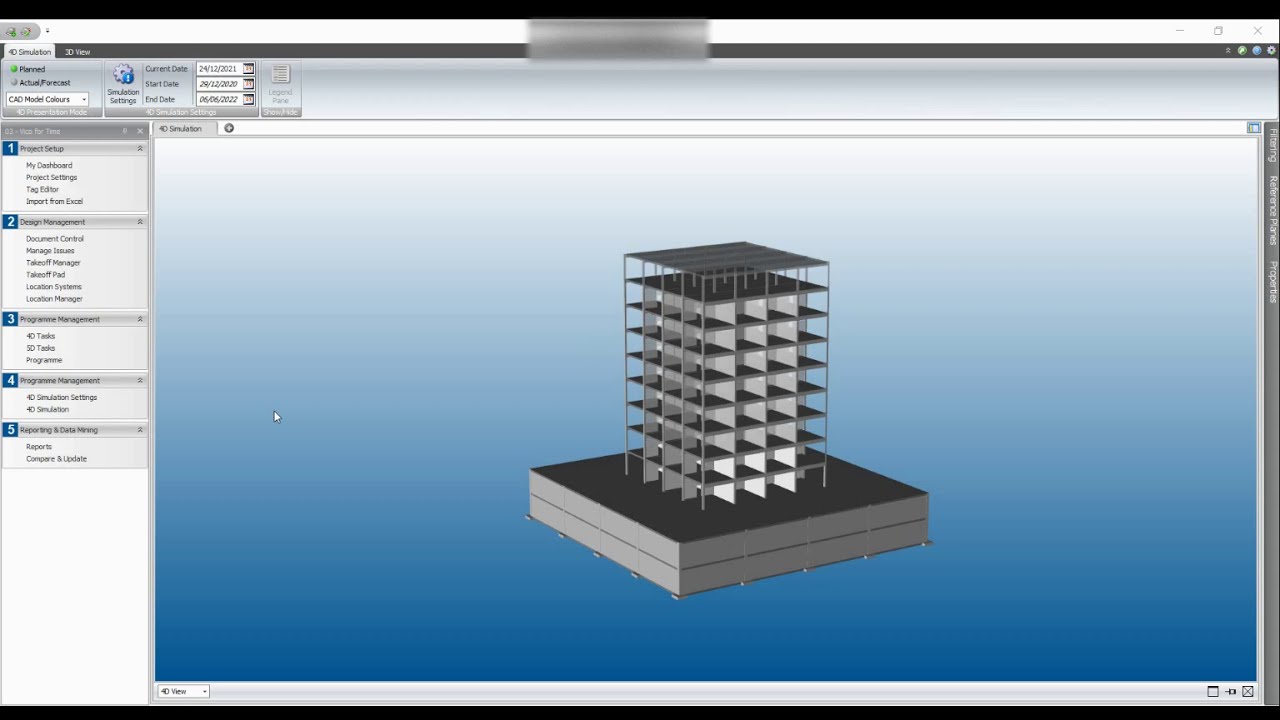This screenshot has height=720, width=1280.
Task: Open 4D Simulation link in sidebar
Action: pos(47,409)
